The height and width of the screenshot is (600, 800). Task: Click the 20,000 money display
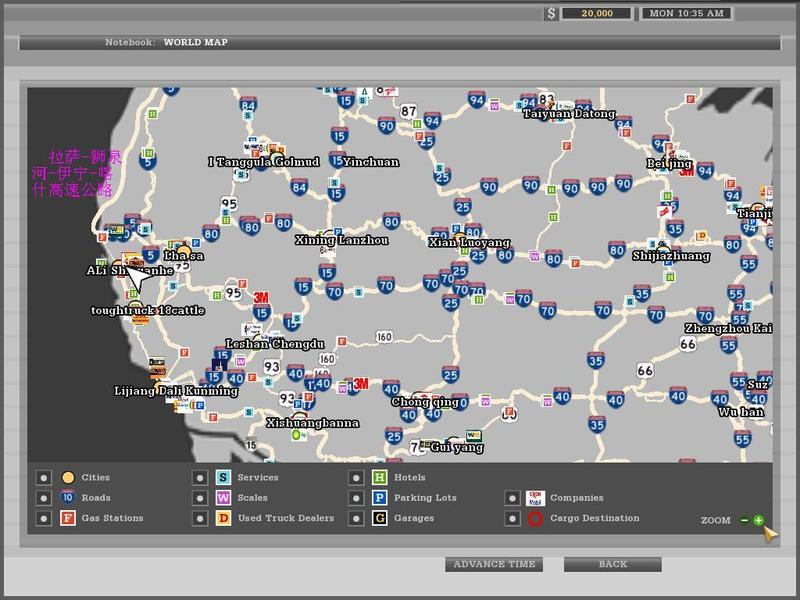596,14
